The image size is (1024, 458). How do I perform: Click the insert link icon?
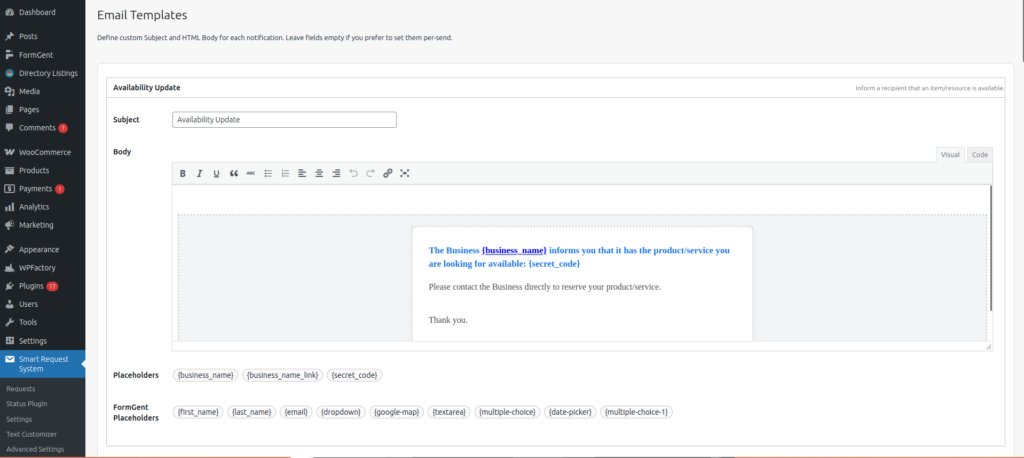pos(388,173)
